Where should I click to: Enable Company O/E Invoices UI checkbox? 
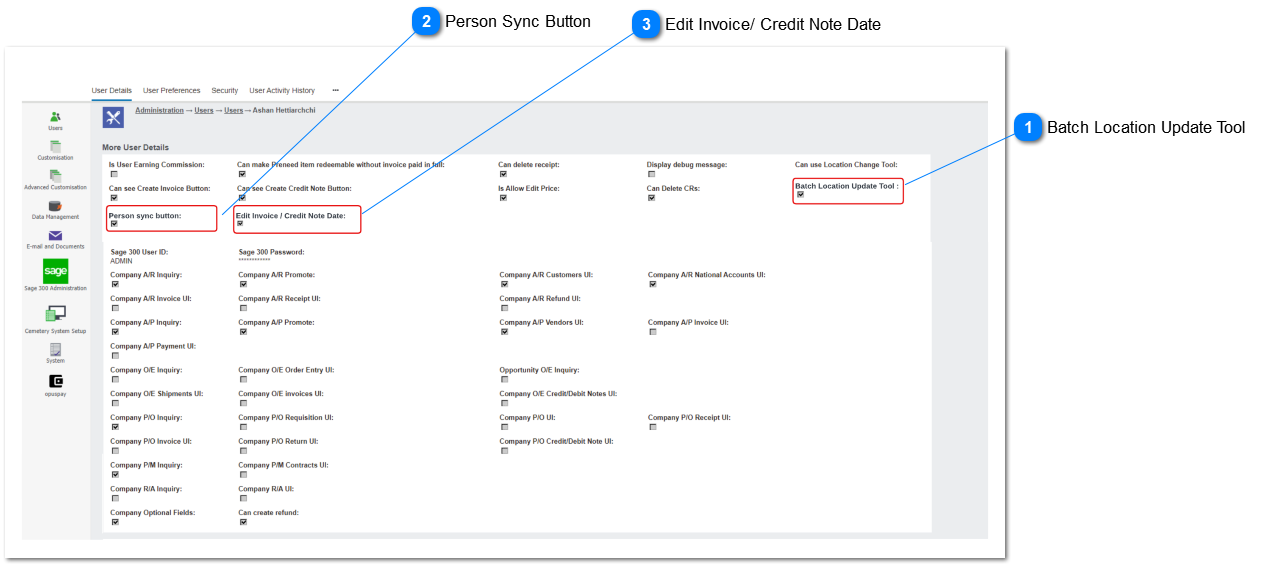(243, 403)
